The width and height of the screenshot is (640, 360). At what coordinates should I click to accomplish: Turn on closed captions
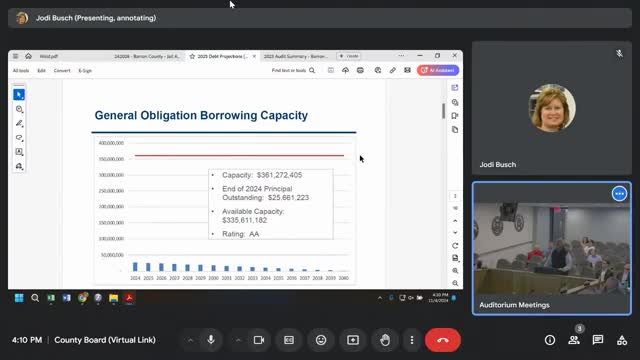pyautogui.click(x=289, y=340)
